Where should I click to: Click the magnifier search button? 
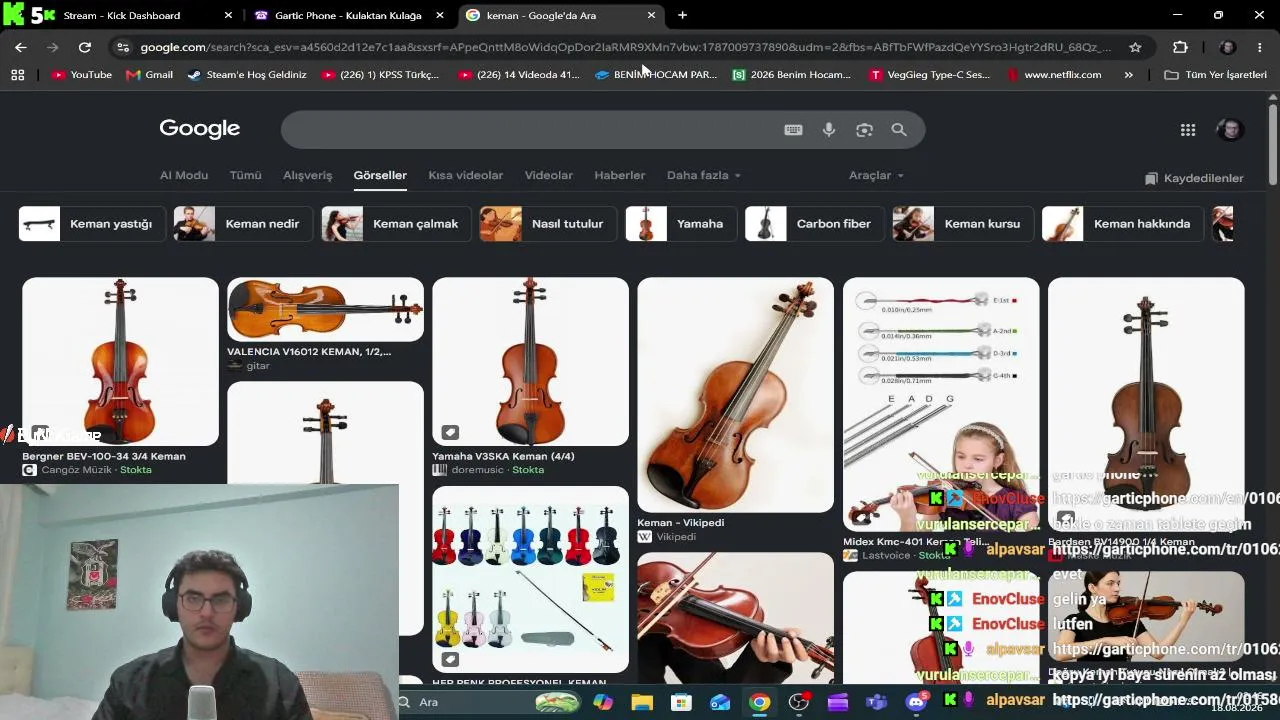click(899, 130)
